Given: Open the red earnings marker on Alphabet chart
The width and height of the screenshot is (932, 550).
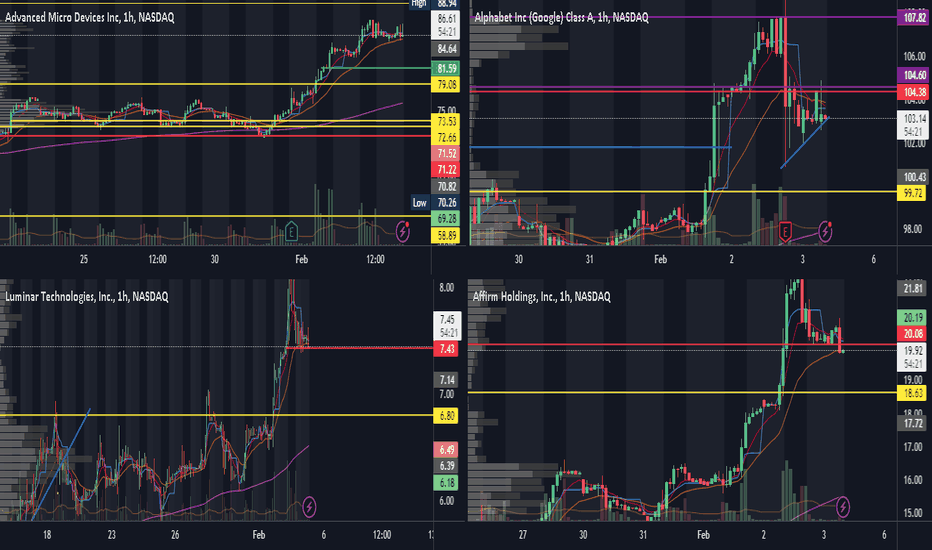Looking at the screenshot, I should coord(785,231).
